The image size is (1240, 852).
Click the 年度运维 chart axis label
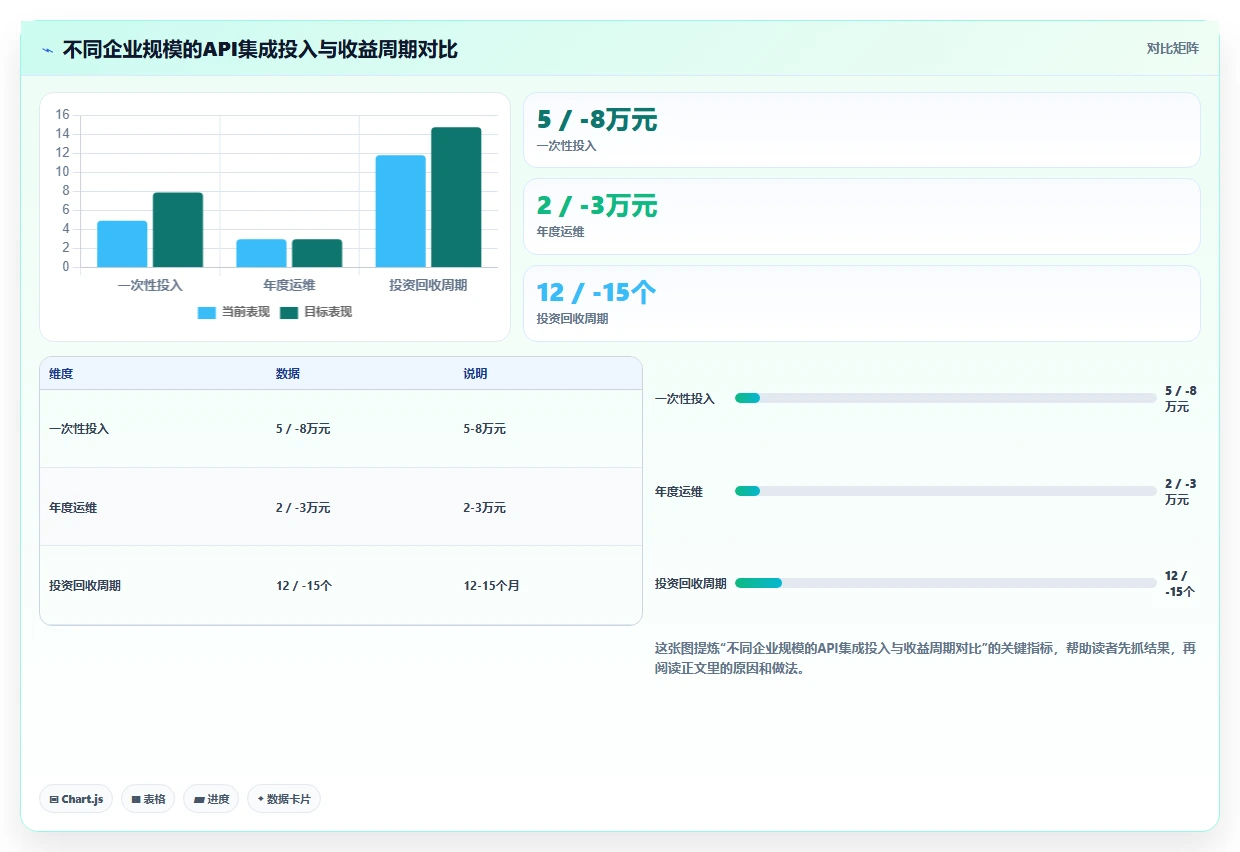(x=289, y=285)
